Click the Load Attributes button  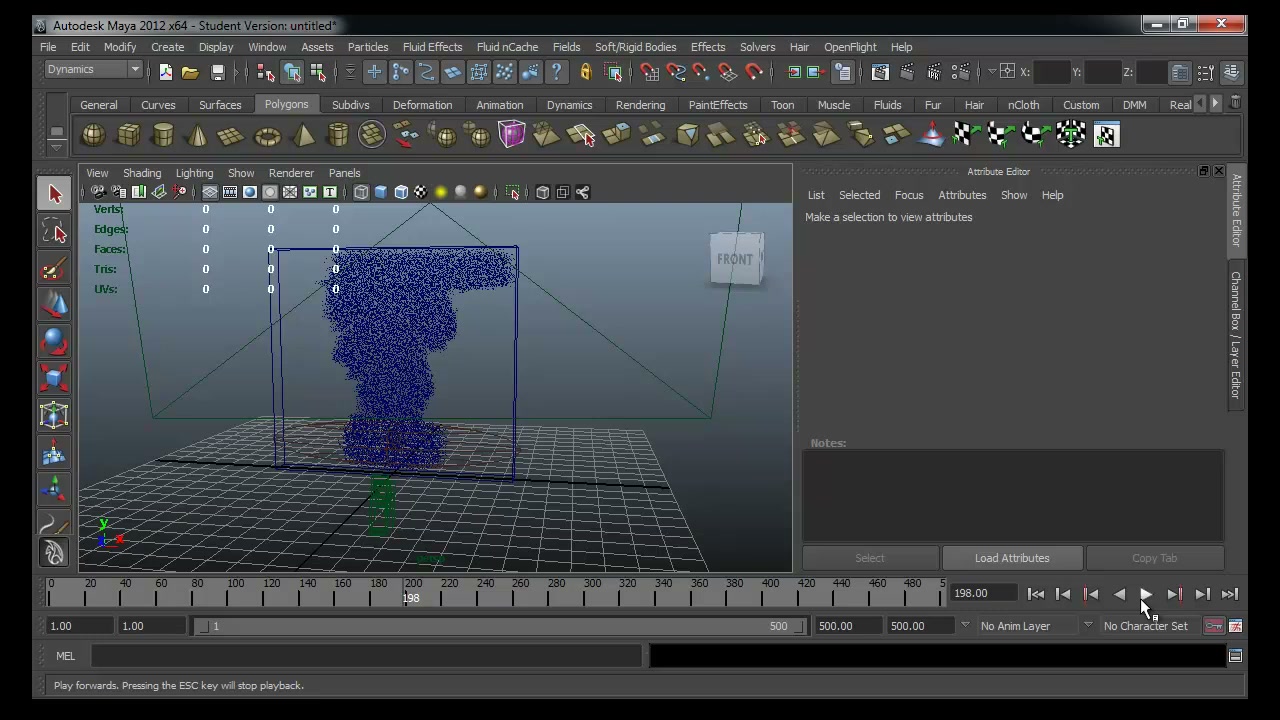1012,558
